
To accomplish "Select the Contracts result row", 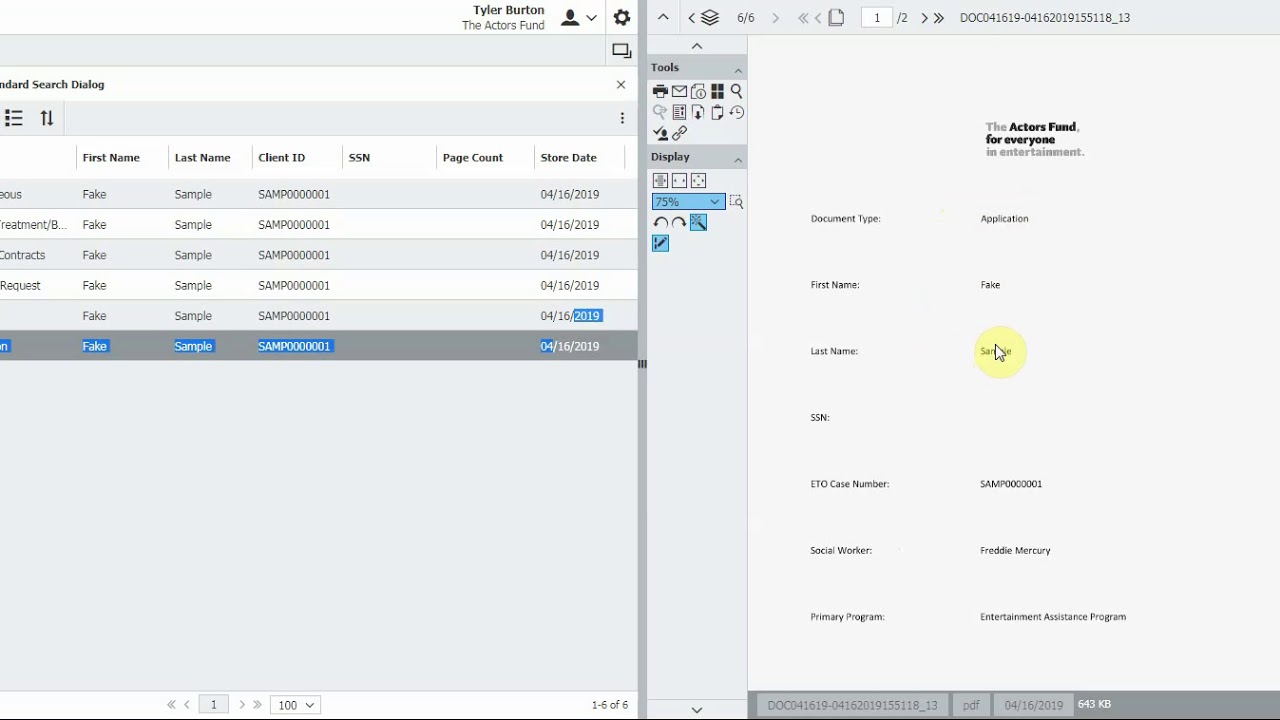I will coord(318,255).
